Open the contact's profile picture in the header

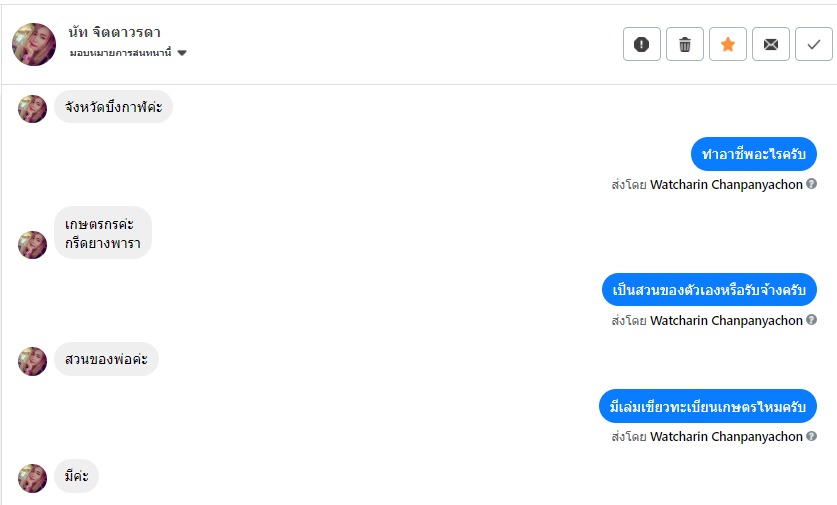[x=34, y=44]
